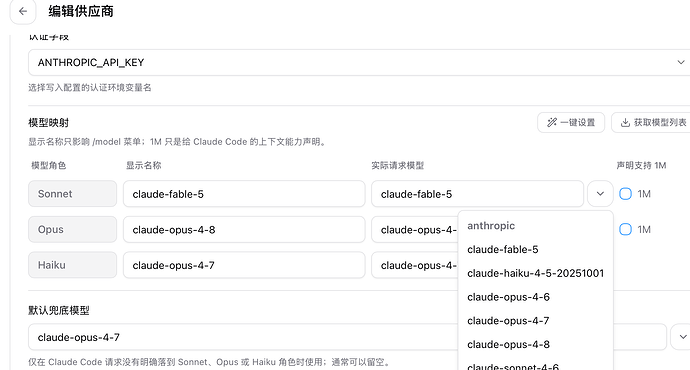Enable 1M context for the Opus row

(625, 229)
